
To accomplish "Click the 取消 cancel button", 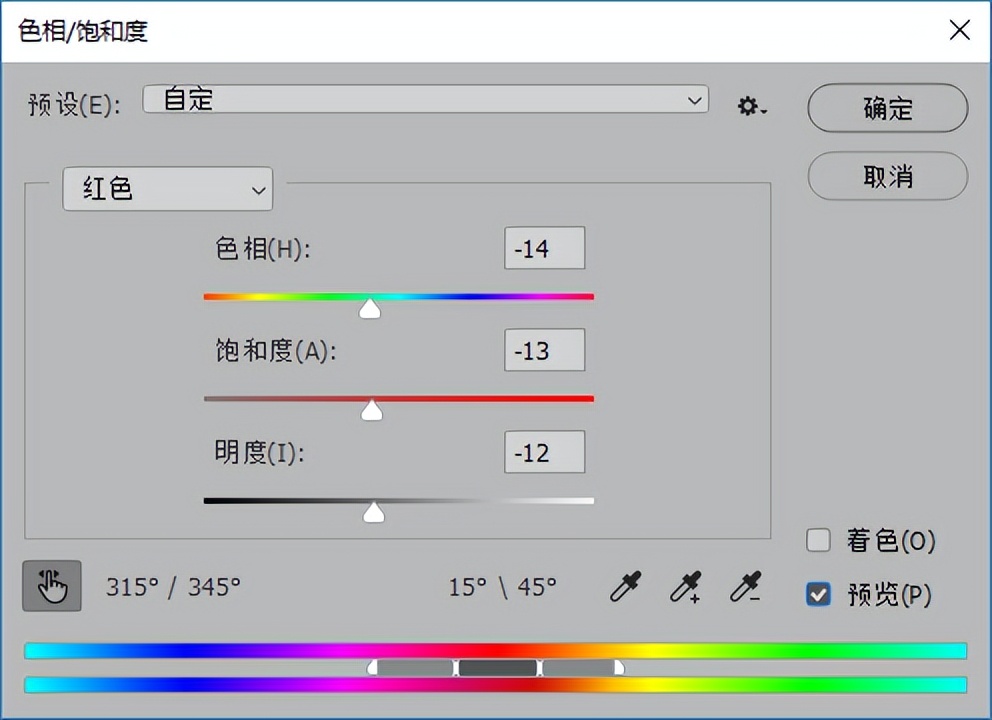I will 887,177.
